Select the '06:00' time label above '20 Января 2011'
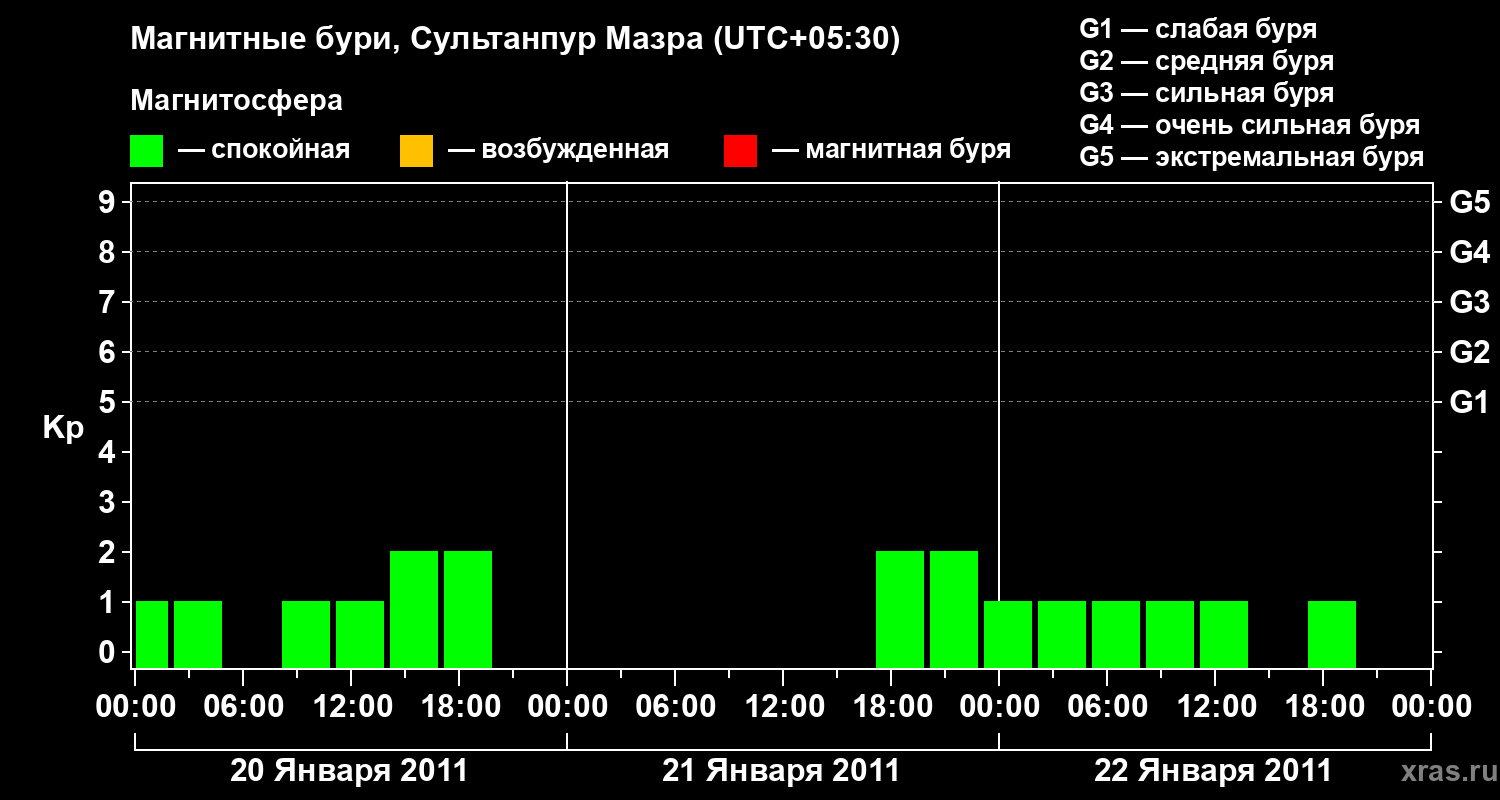Image resolution: width=1500 pixels, height=800 pixels. [243, 706]
